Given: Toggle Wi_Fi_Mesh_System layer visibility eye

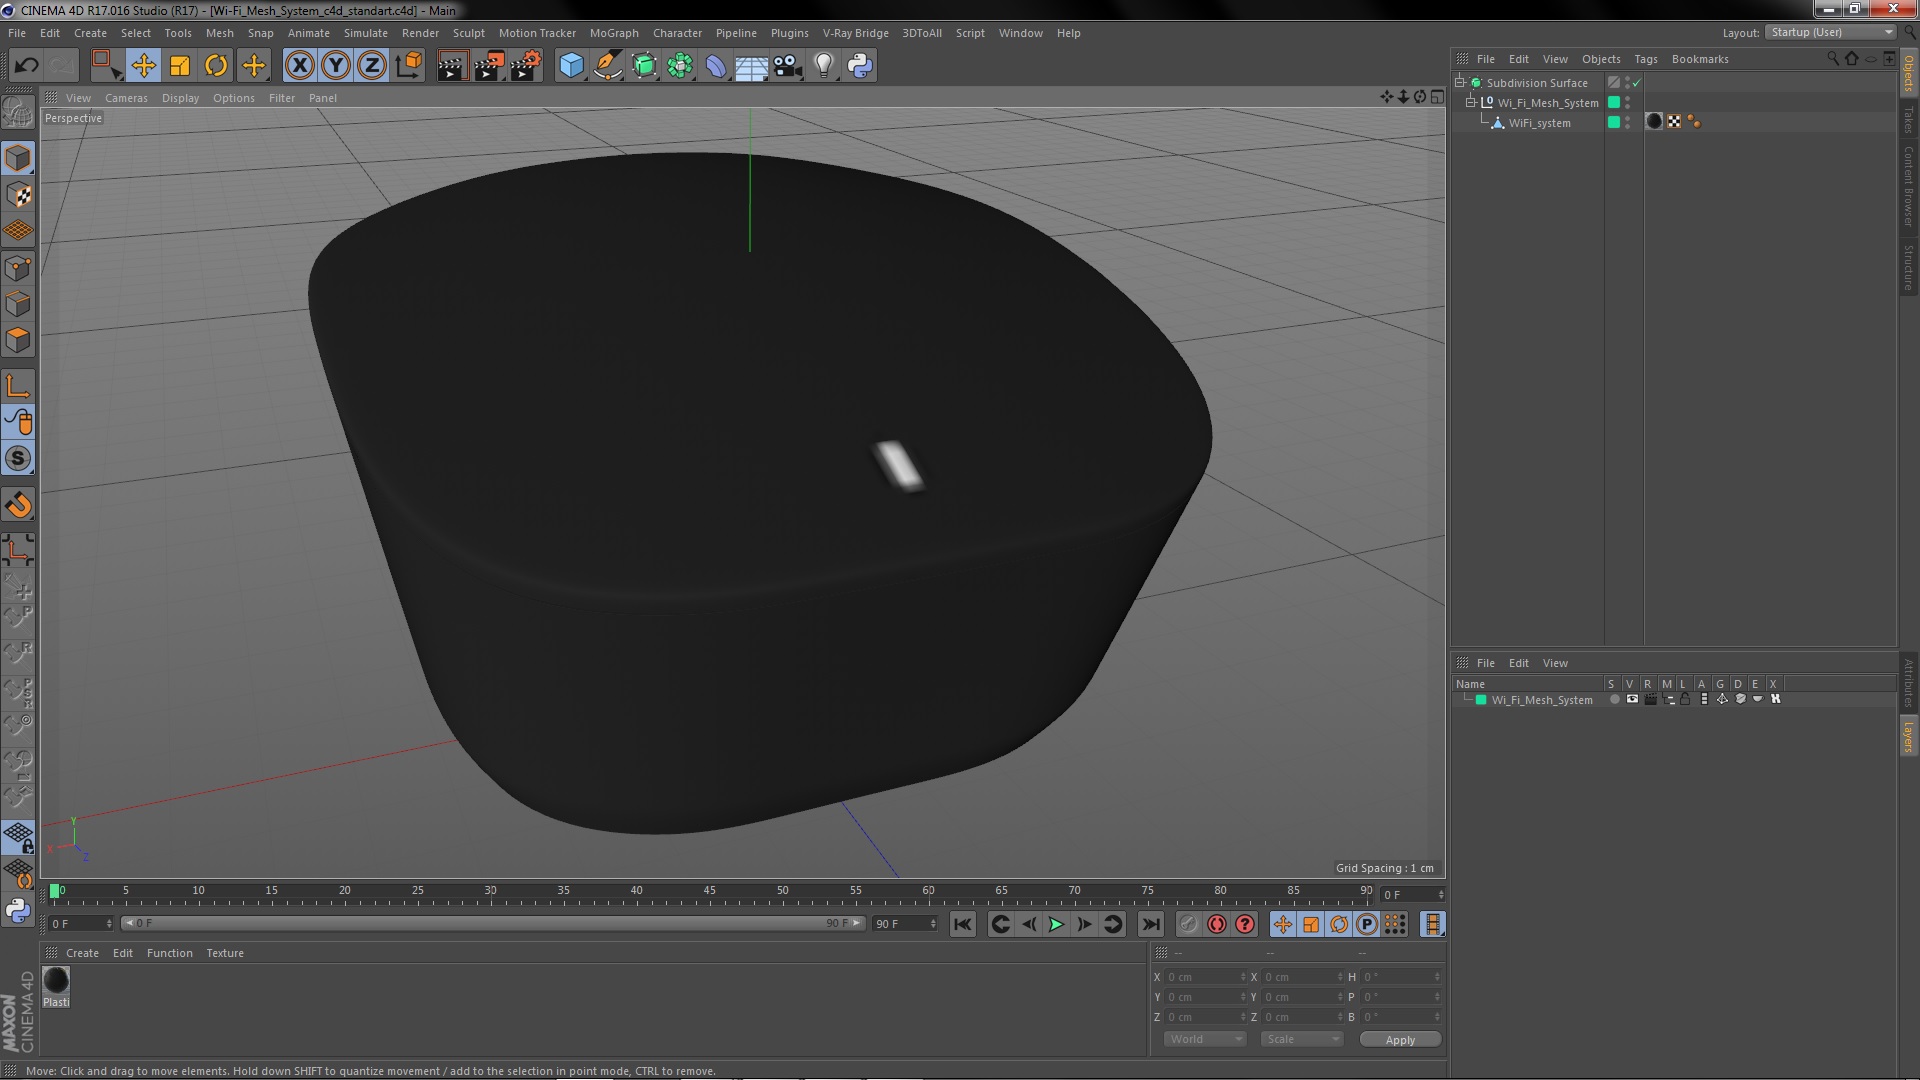Looking at the screenshot, I should tap(1632, 700).
